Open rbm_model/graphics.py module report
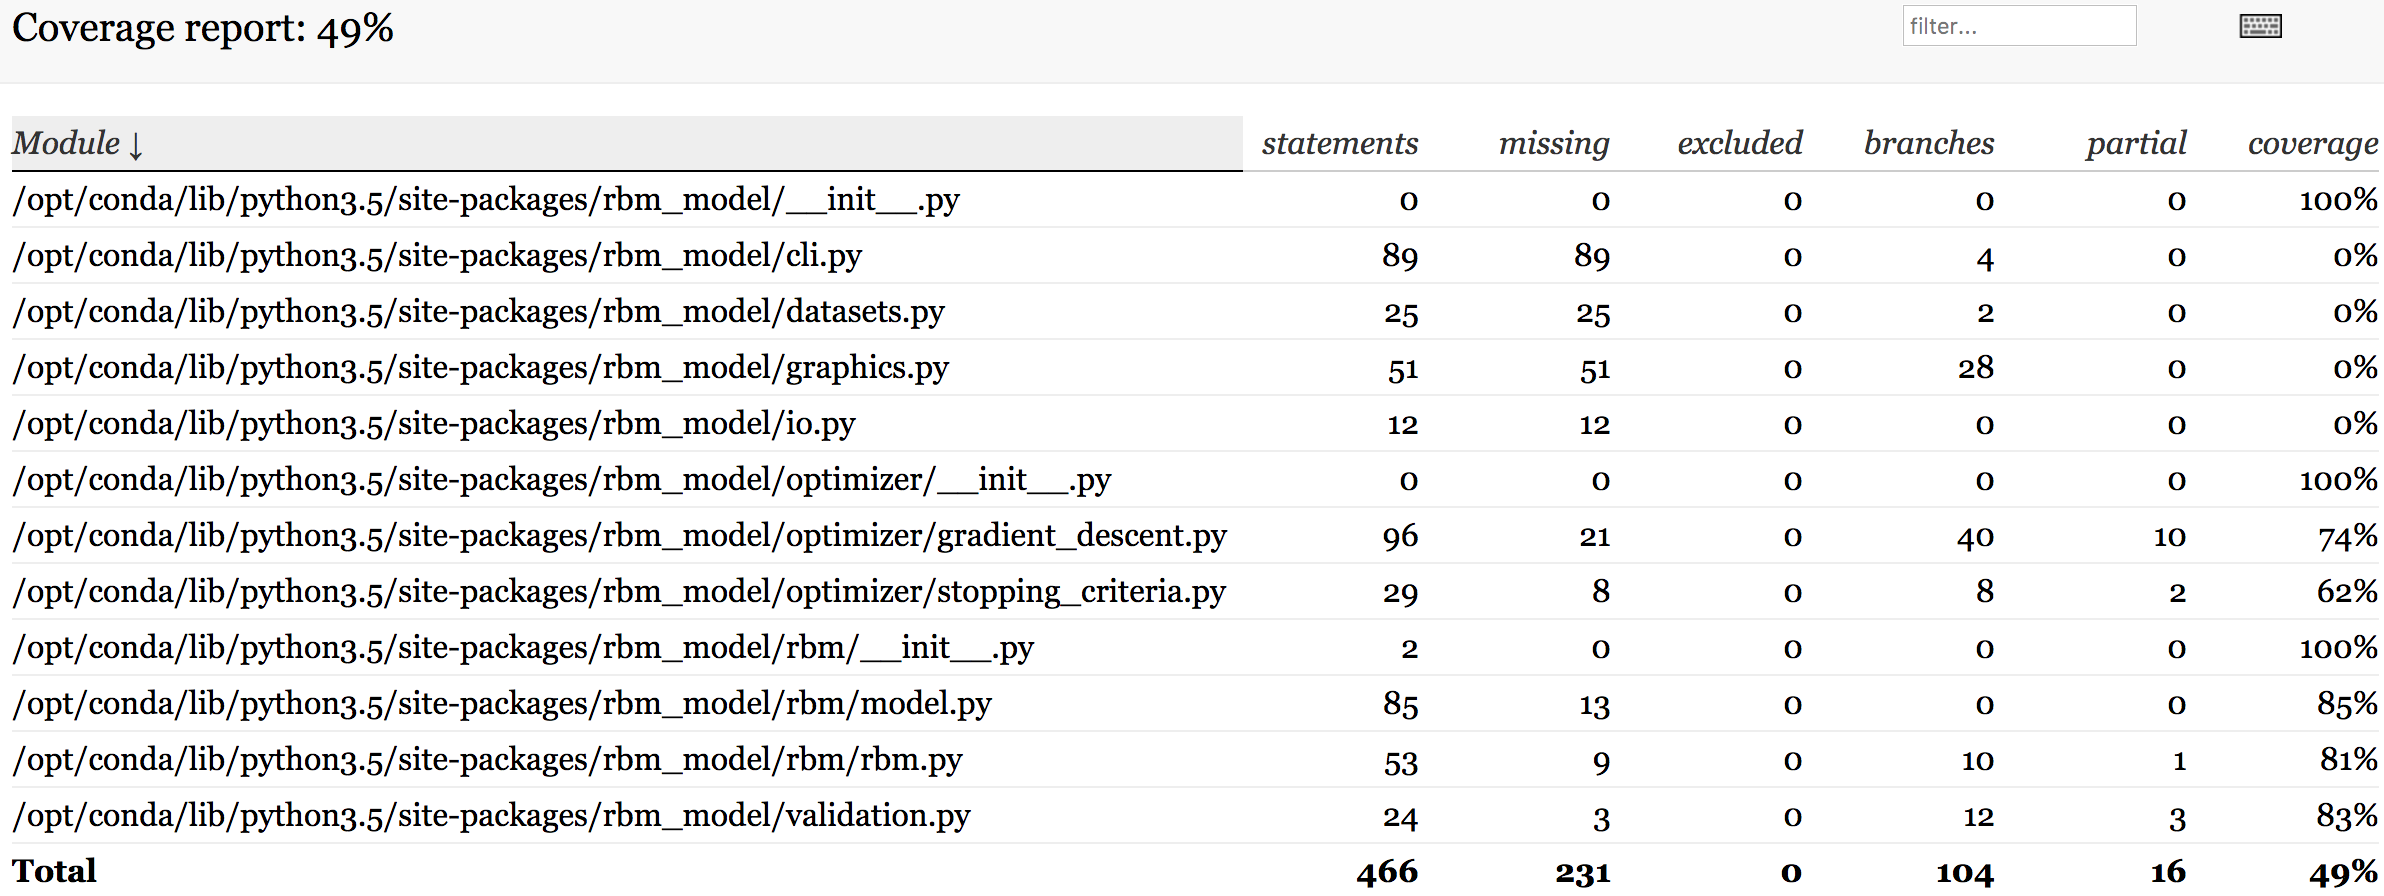The image size is (2384, 896). [480, 368]
